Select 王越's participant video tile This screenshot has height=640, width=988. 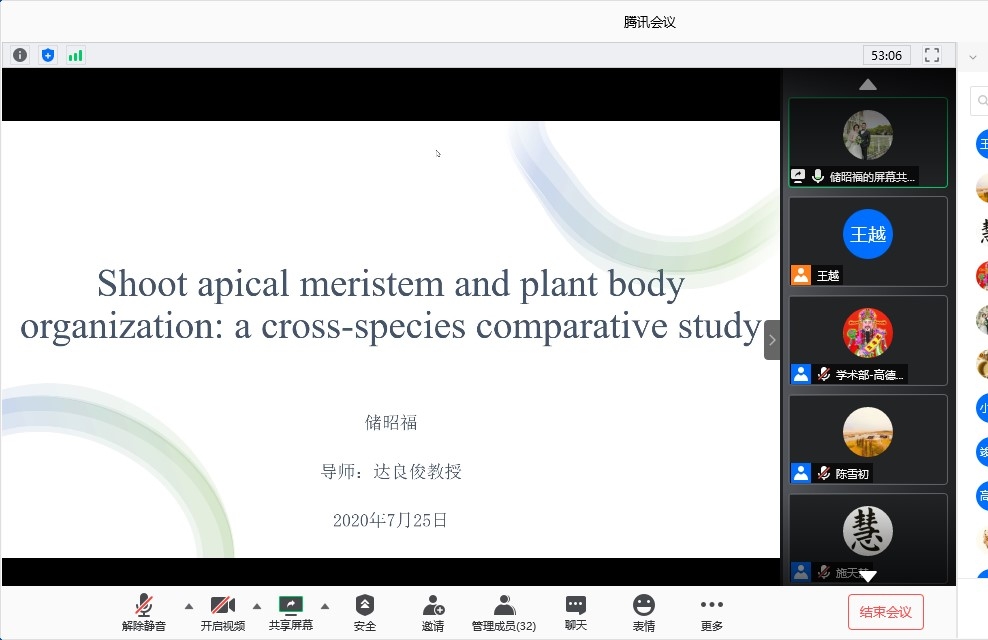pyautogui.click(x=867, y=241)
